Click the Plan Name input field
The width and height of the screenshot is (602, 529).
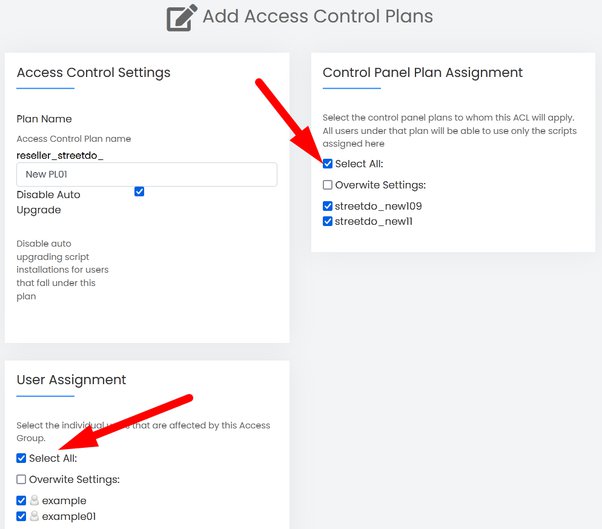tap(147, 174)
